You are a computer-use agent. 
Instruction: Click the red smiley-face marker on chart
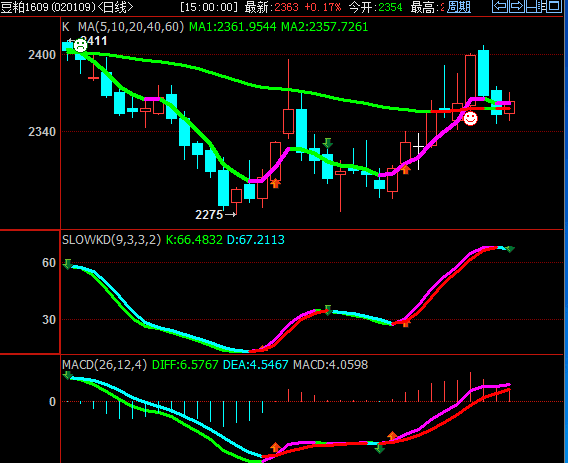[x=470, y=118]
